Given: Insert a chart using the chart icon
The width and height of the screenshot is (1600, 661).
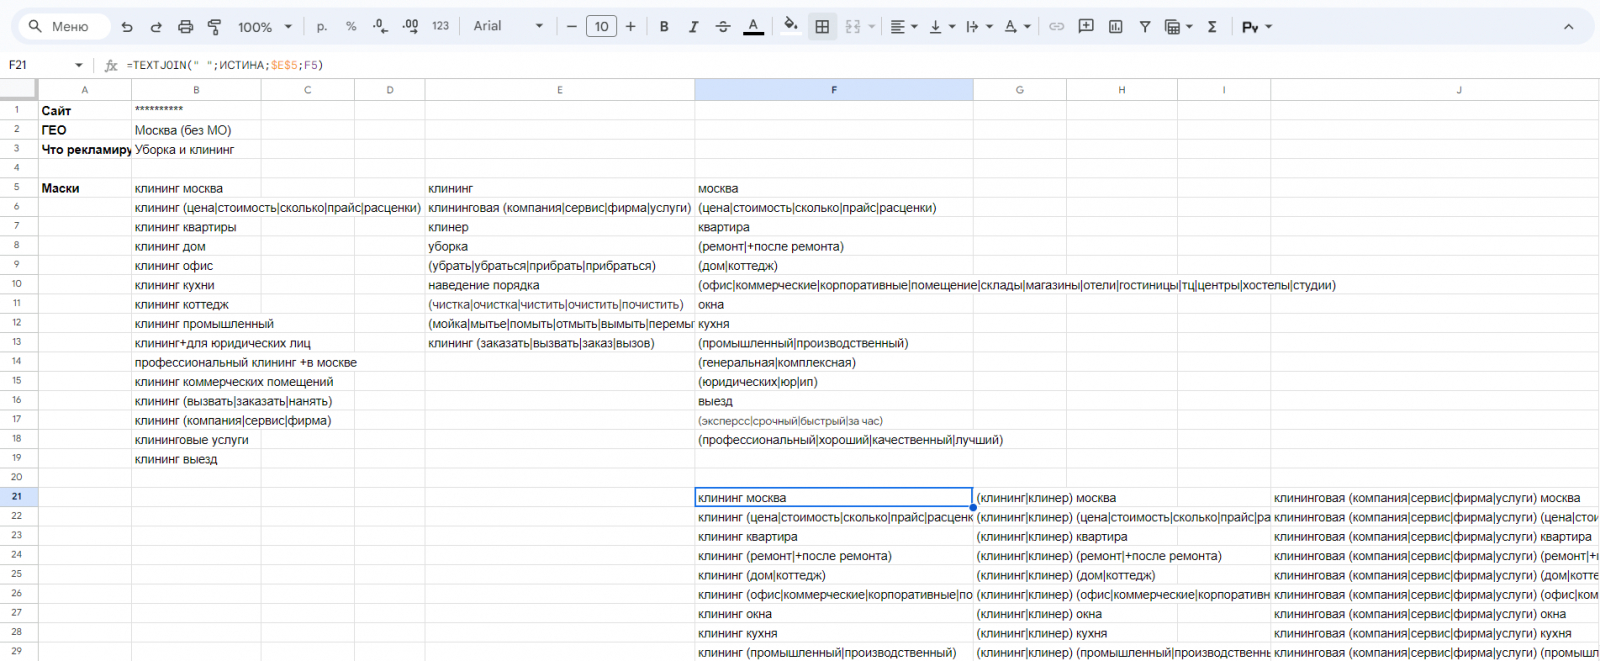Looking at the screenshot, I should [x=1115, y=27].
